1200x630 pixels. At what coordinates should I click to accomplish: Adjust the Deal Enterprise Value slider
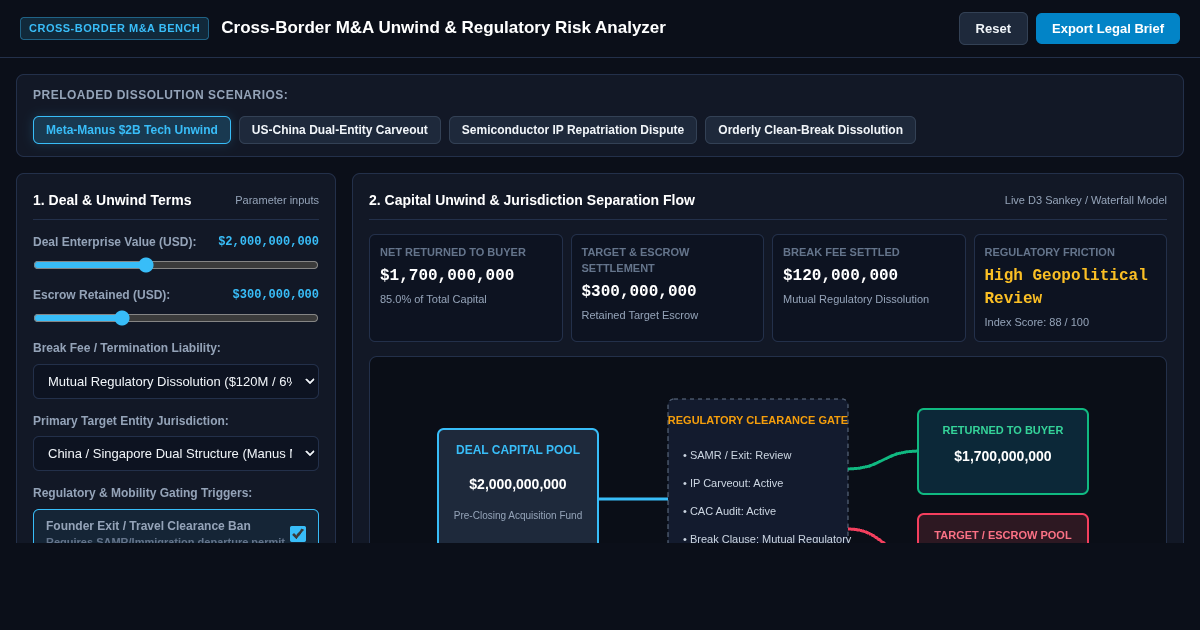176,265
